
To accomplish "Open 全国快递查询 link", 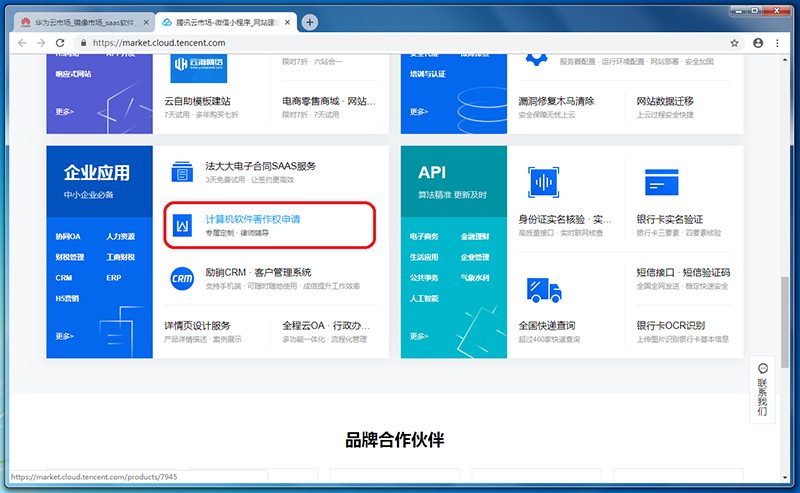I will (547, 326).
